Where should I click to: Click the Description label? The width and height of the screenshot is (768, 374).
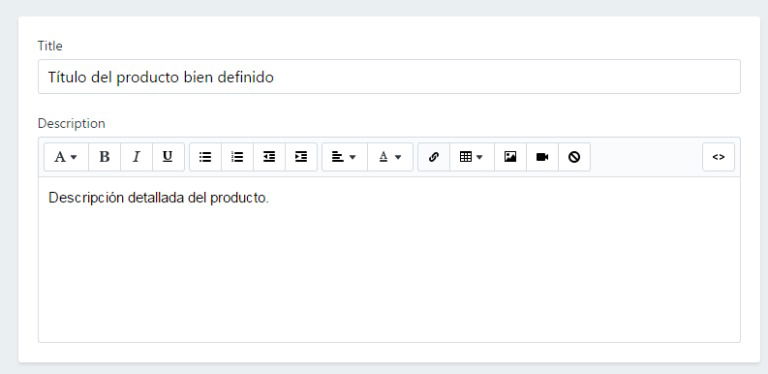coord(72,124)
